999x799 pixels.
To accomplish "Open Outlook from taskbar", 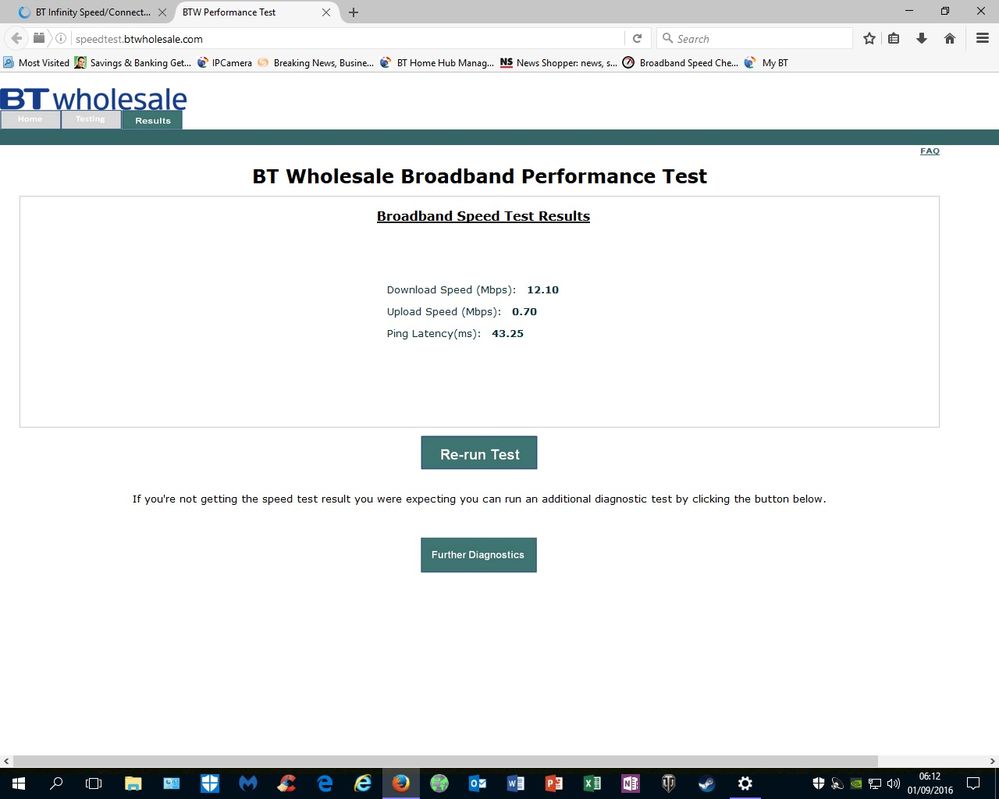I will (477, 783).
